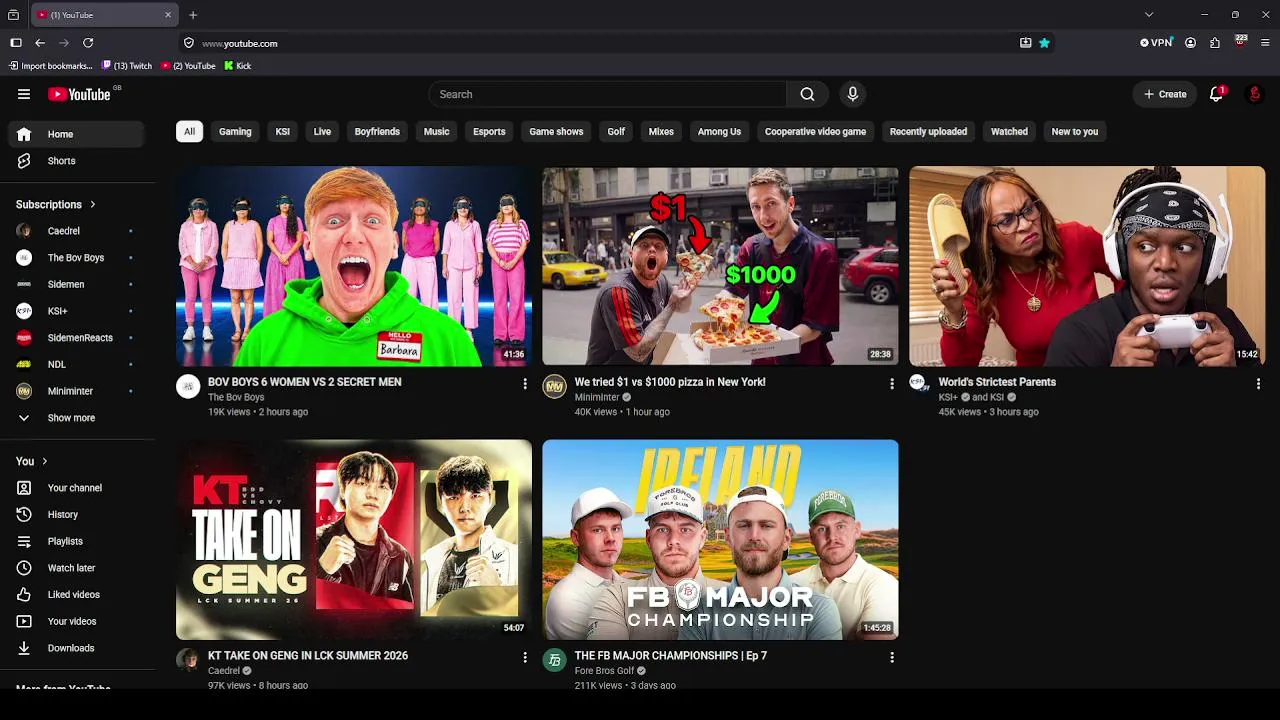Open the Sidemen subscription
This screenshot has width=1280, height=720.
click(x=78, y=284)
